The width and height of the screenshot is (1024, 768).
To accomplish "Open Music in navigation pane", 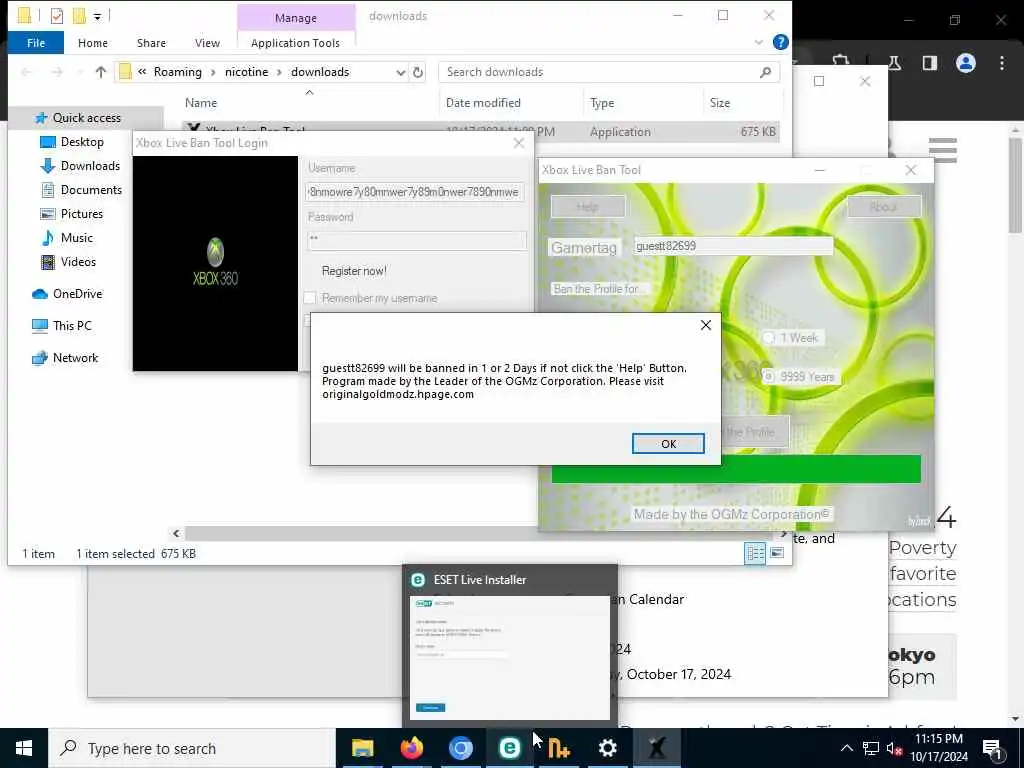I will 76,238.
